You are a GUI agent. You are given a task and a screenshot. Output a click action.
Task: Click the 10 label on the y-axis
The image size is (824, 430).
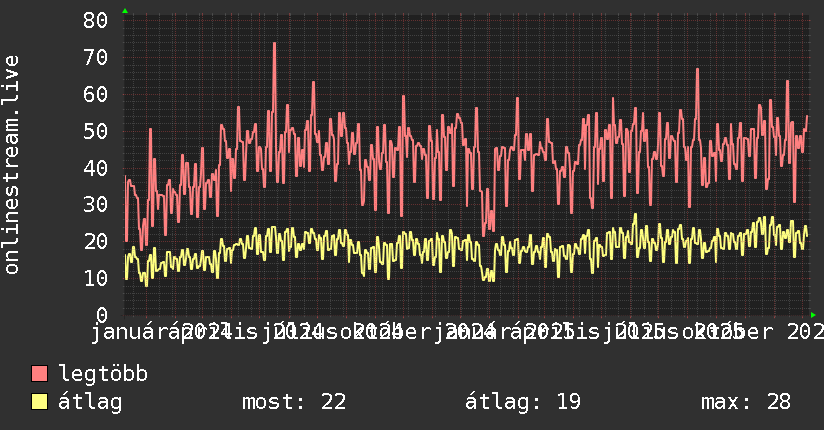pyautogui.click(x=95, y=278)
